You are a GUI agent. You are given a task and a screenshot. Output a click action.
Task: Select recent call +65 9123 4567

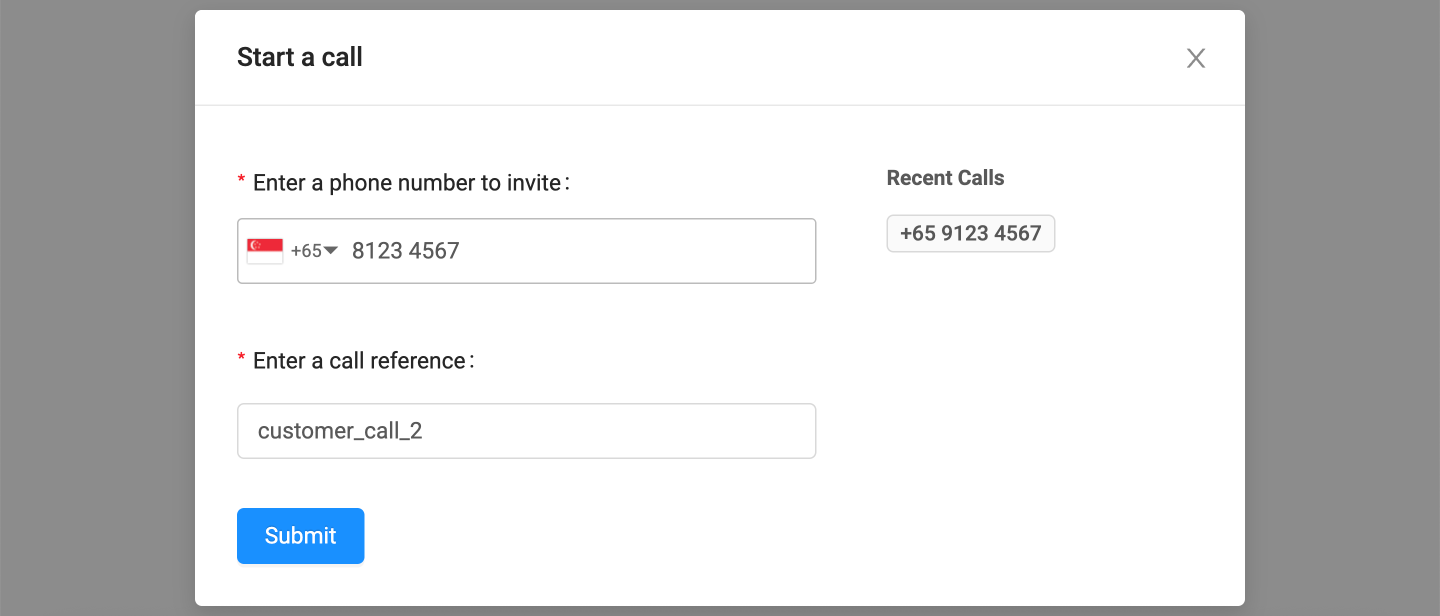tap(970, 234)
